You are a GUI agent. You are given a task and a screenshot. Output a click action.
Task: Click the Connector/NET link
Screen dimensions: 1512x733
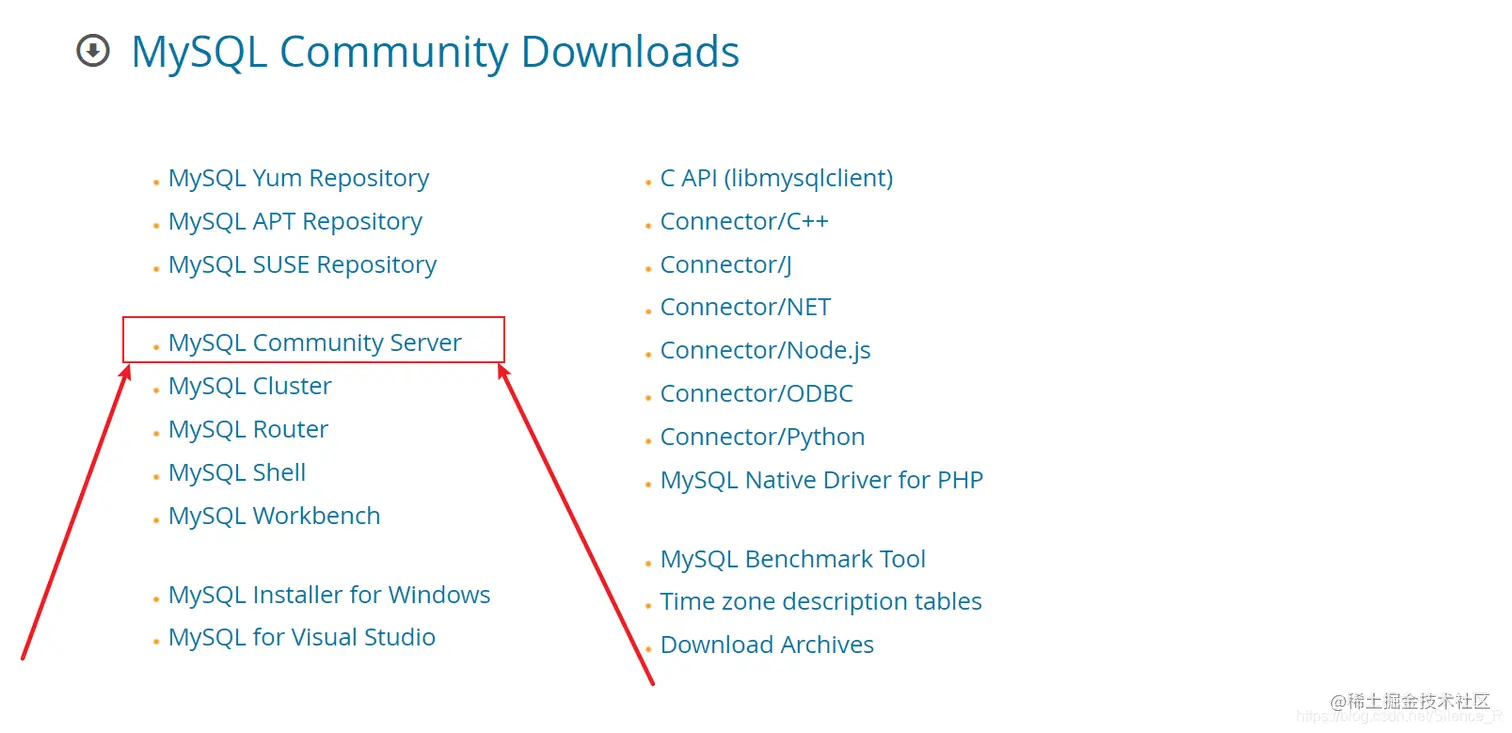[745, 307]
